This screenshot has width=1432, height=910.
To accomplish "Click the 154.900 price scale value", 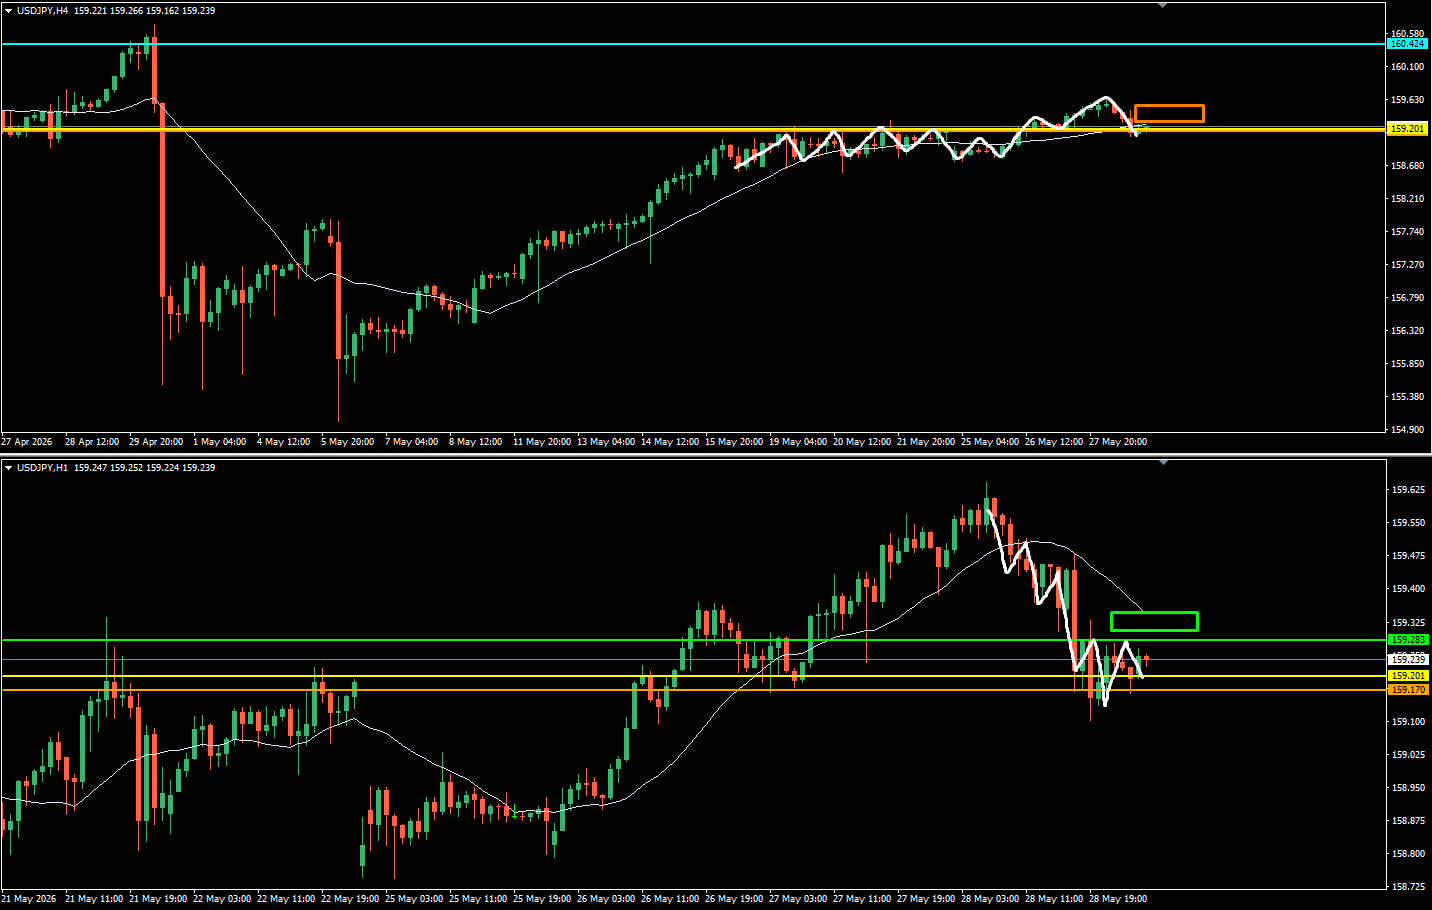I will click(1407, 430).
